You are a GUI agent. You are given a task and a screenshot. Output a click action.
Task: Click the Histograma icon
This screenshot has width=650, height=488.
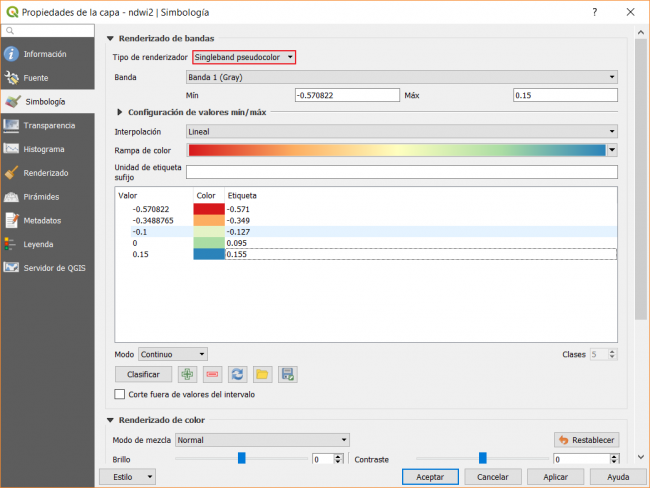(11, 149)
